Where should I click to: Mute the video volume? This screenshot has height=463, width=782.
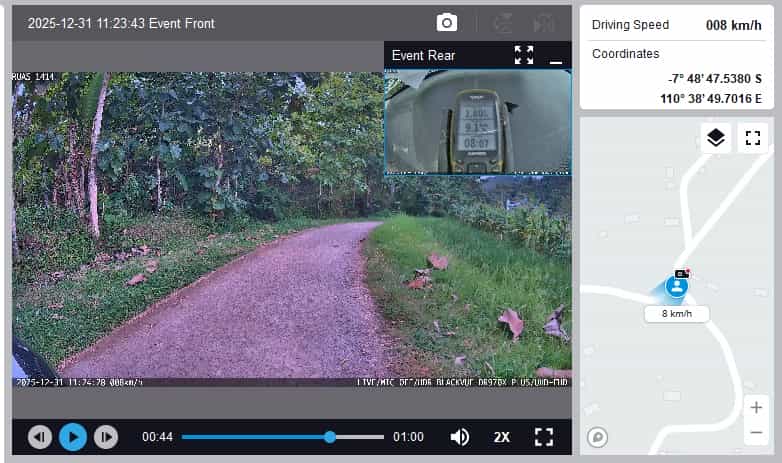coord(460,437)
